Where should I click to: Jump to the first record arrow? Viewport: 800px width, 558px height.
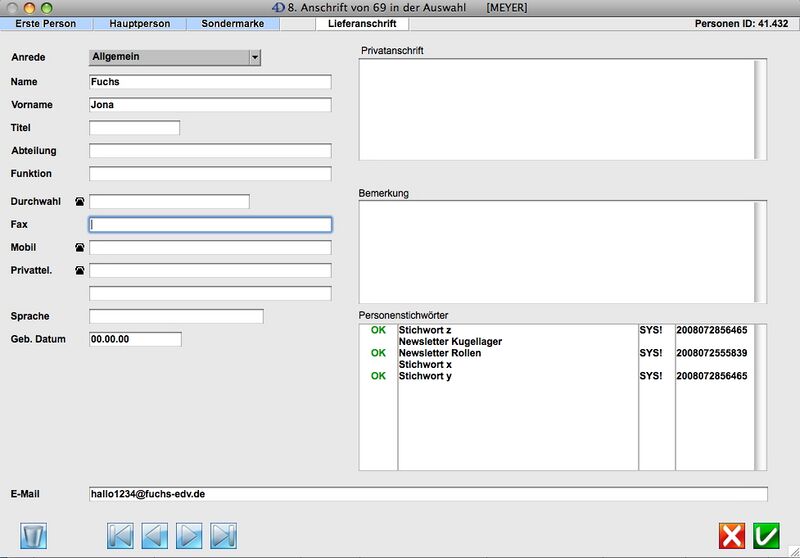[120, 535]
